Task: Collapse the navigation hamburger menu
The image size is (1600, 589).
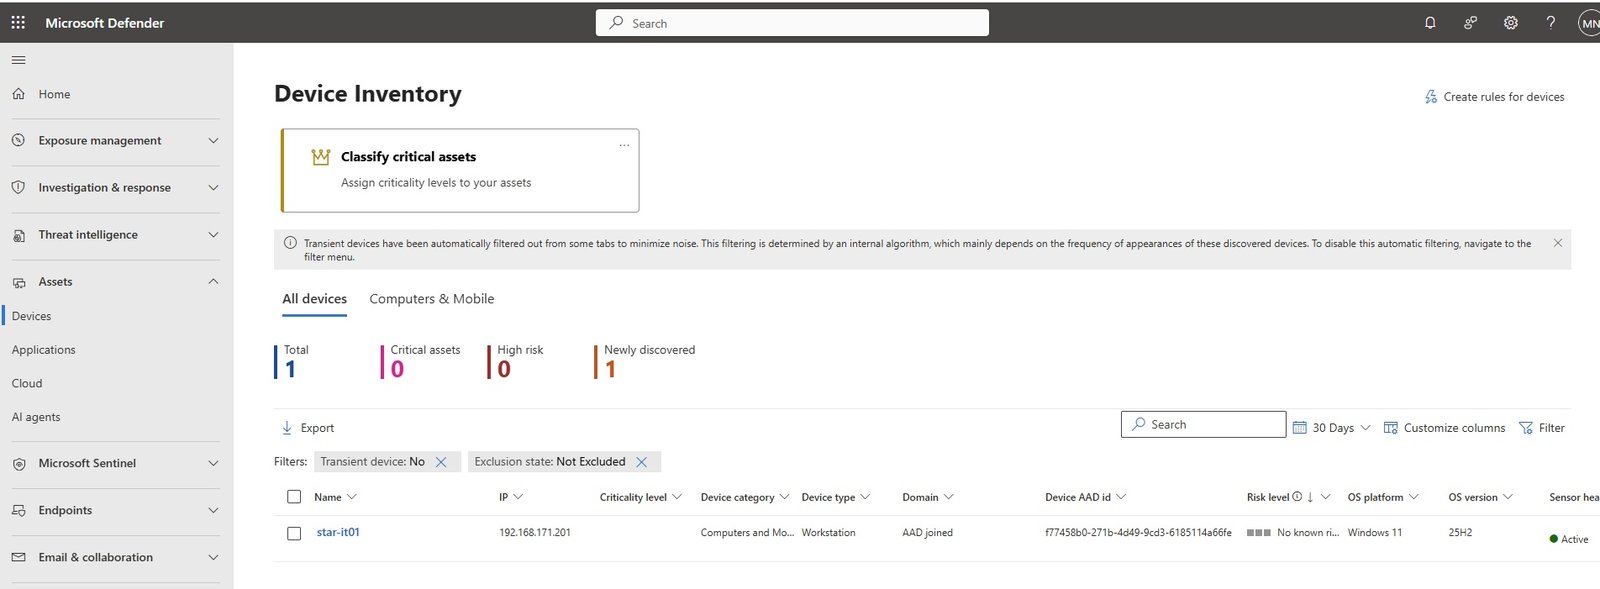Action: 18,60
